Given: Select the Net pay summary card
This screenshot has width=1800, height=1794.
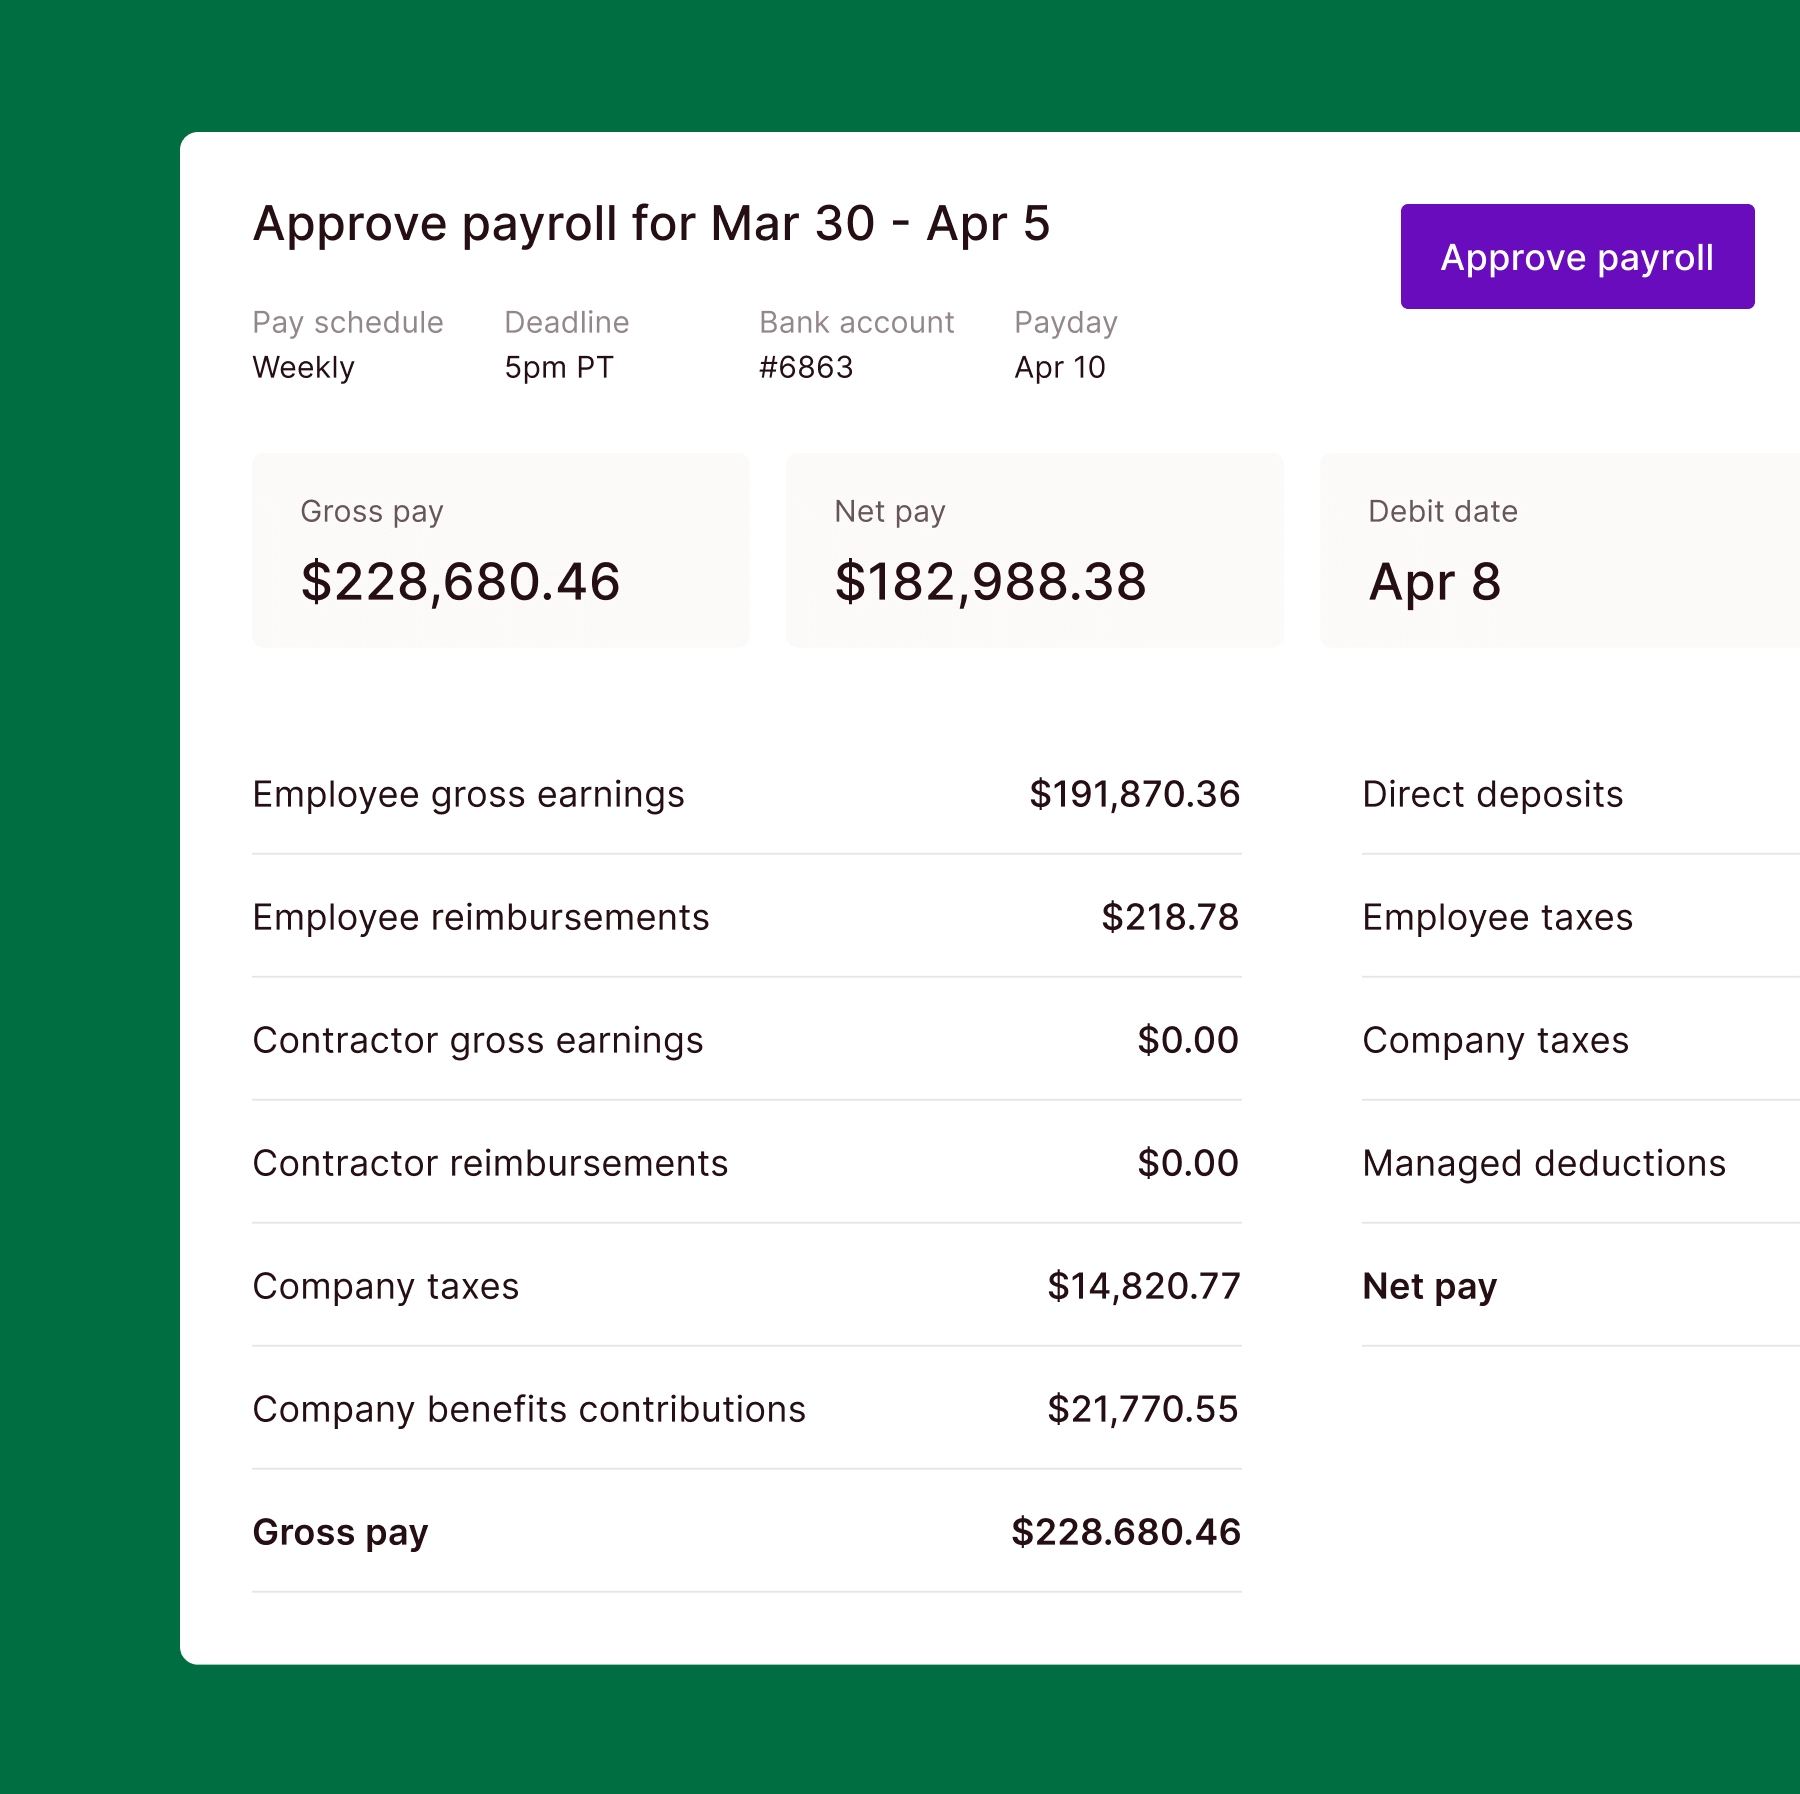Looking at the screenshot, I should (x=1032, y=549).
